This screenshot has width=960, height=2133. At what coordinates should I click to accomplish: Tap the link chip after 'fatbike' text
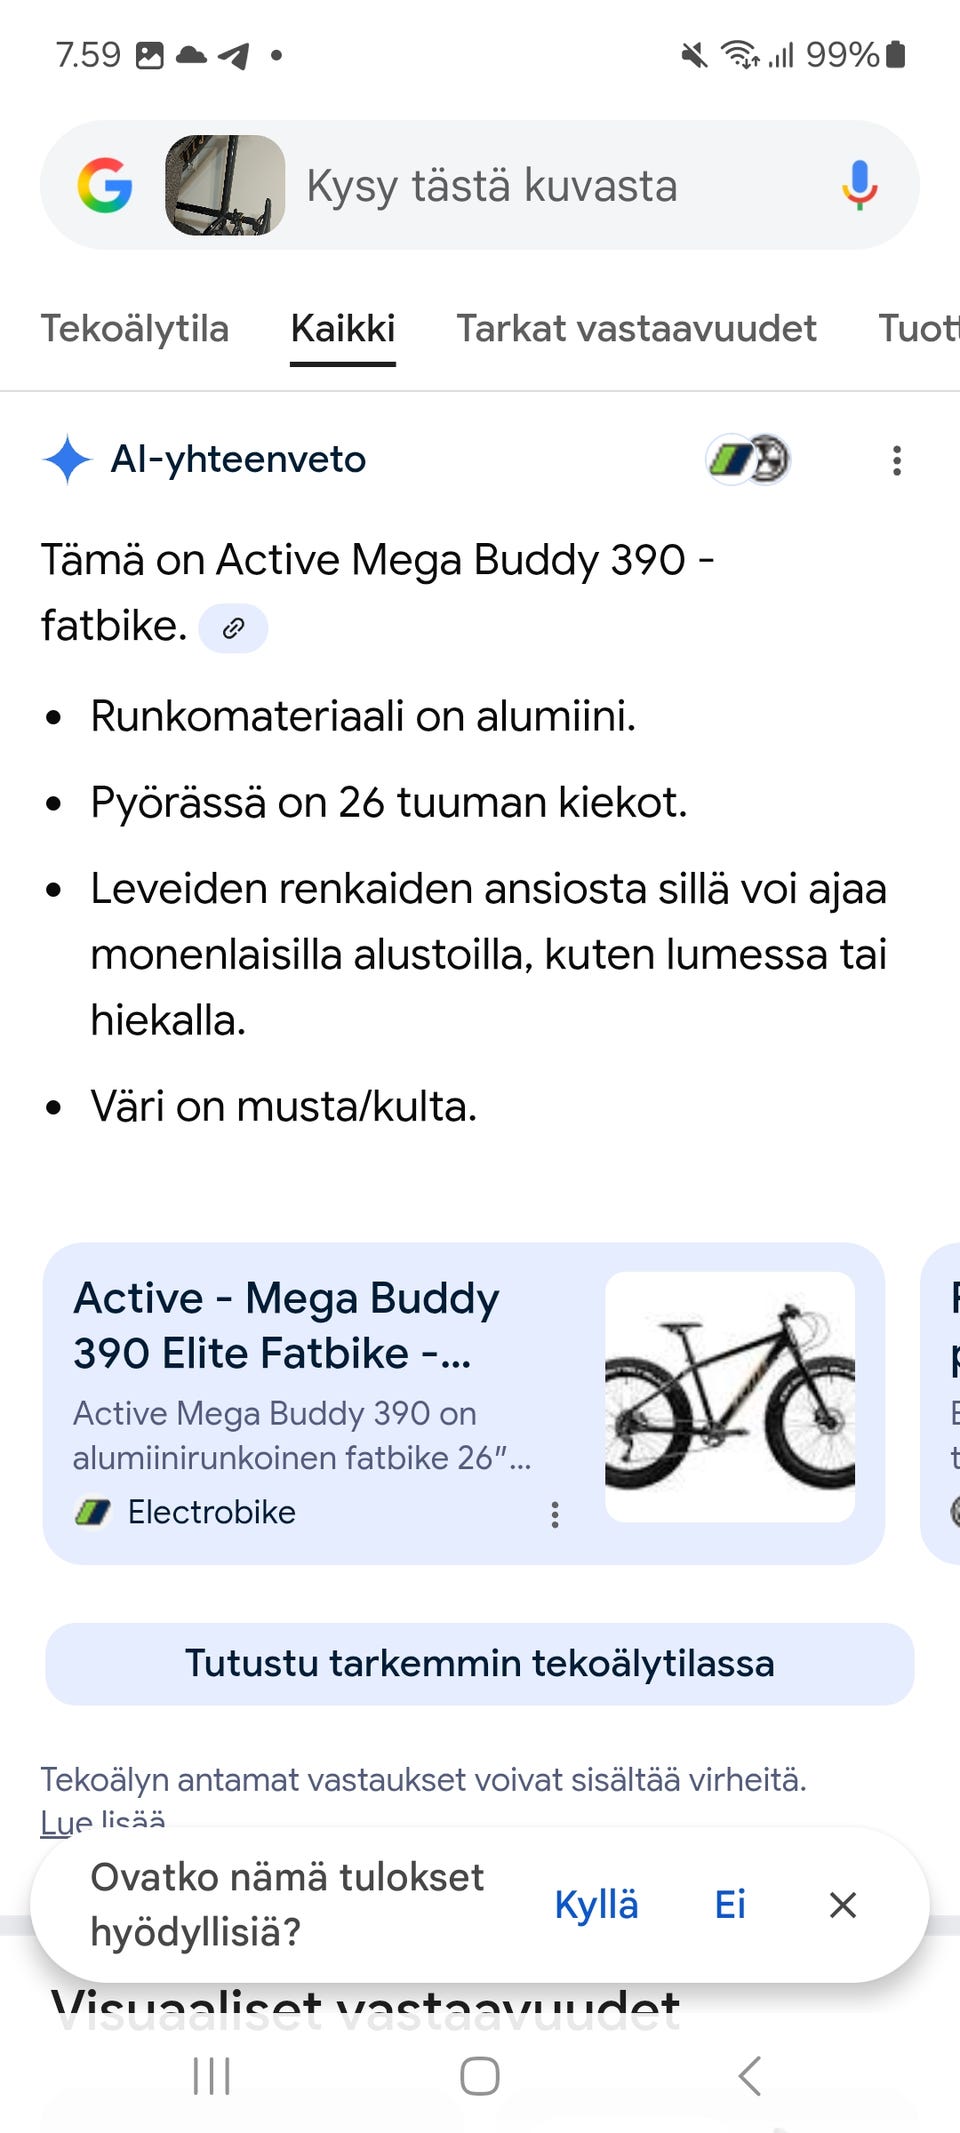(x=233, y=628)
